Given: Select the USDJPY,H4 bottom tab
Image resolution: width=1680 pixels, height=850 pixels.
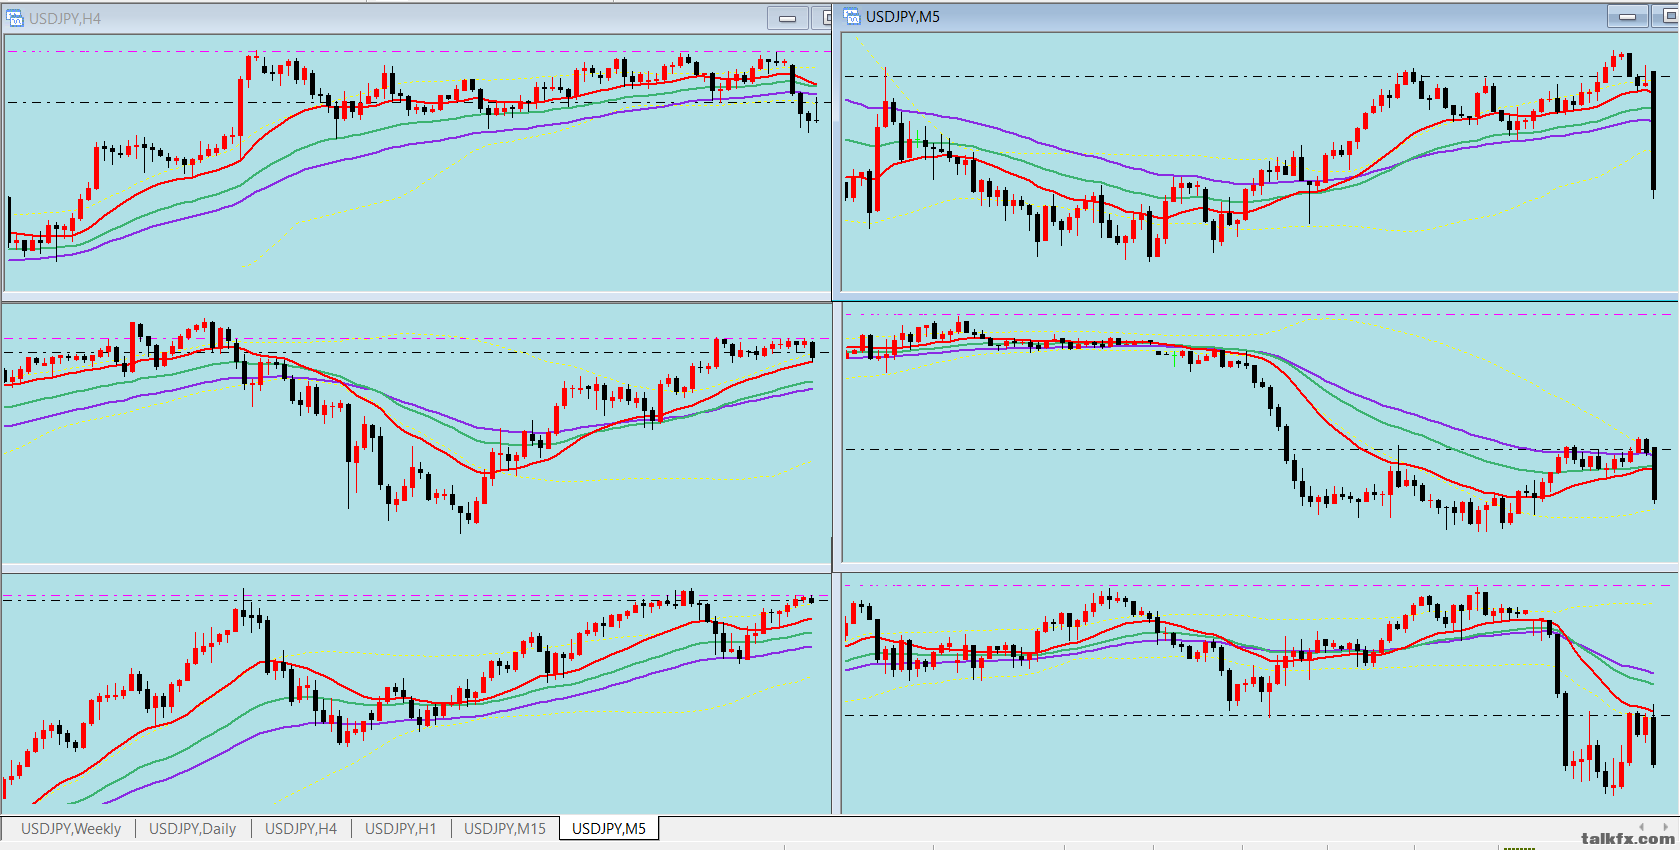Looking at the screenshot, I should 300,828.
